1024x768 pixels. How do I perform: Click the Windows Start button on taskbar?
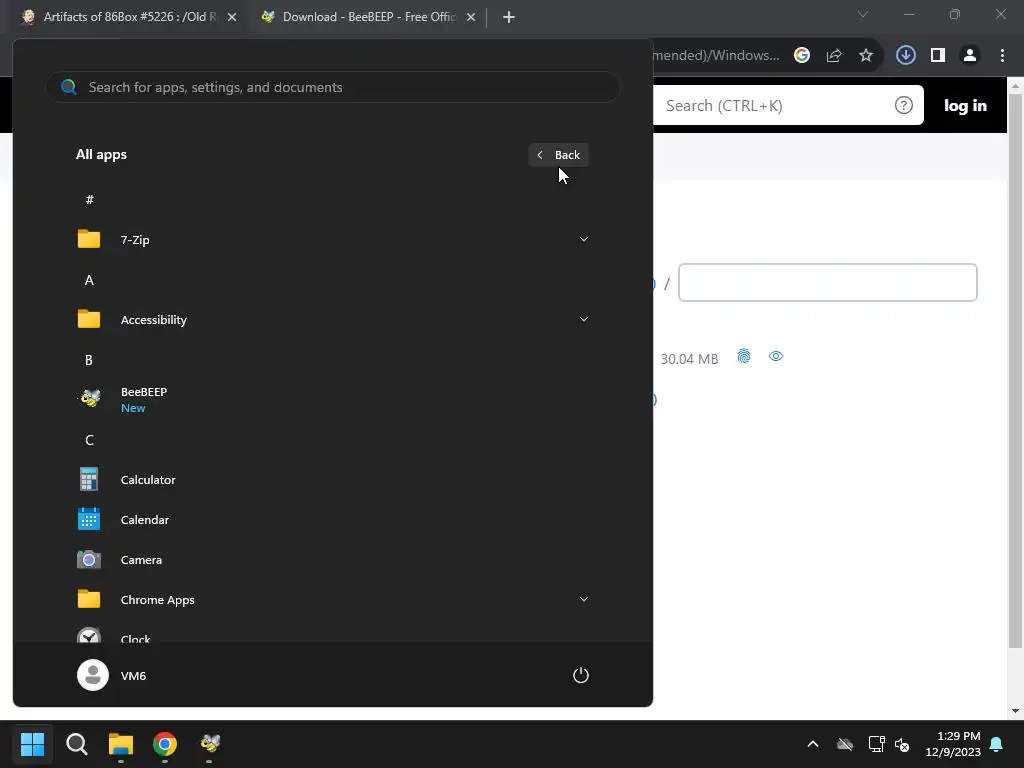click(32, 744)
